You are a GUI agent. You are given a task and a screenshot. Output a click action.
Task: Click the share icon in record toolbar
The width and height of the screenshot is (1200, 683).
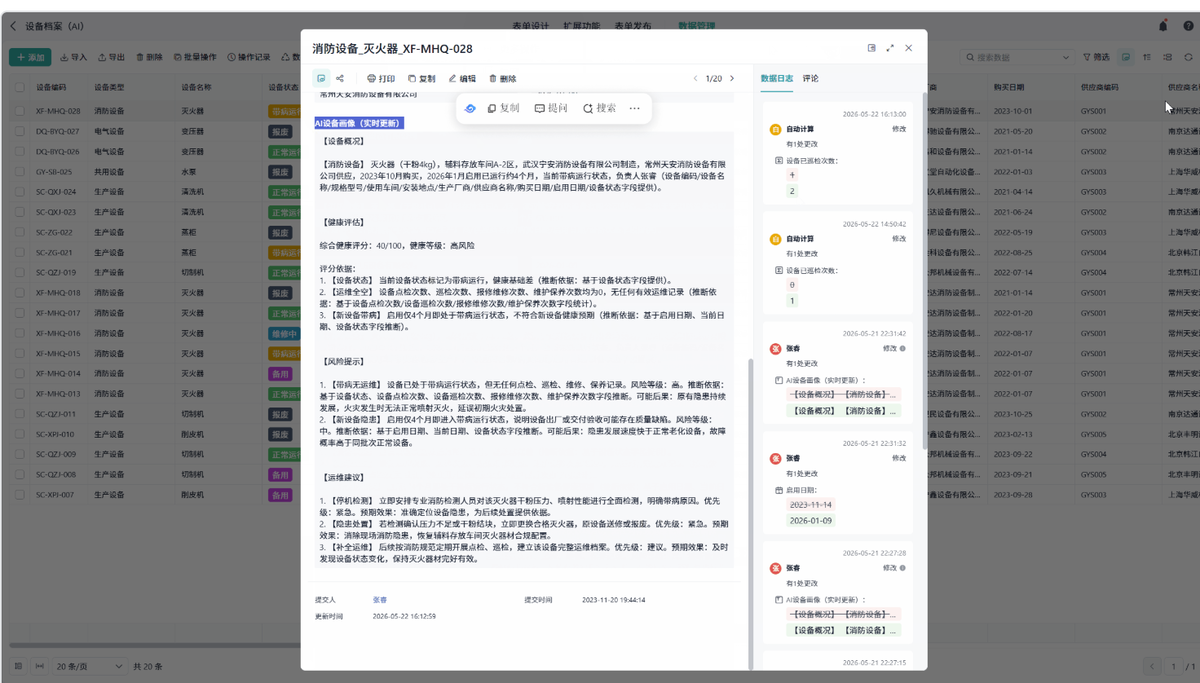pyautogui.click(x=340, y=78)
